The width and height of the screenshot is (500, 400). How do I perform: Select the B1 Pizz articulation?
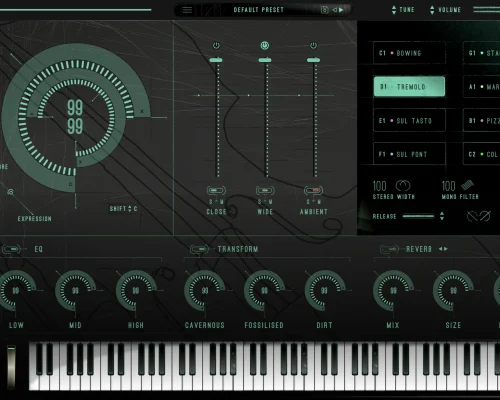click(482, 120)
